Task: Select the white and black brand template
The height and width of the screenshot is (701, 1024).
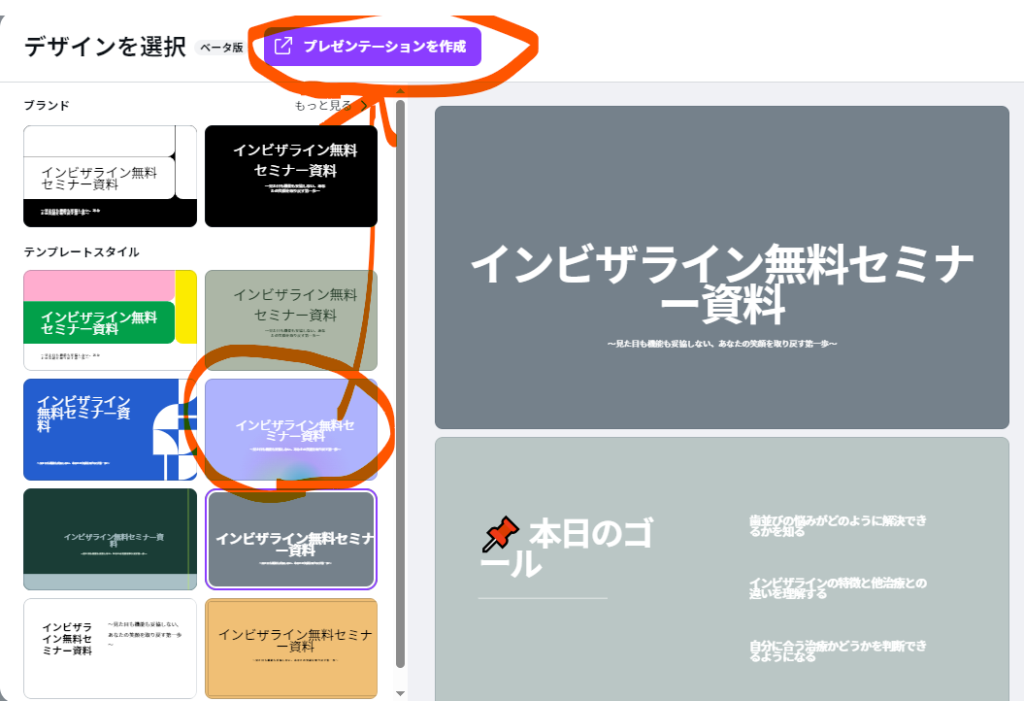Action: point(110,176)
